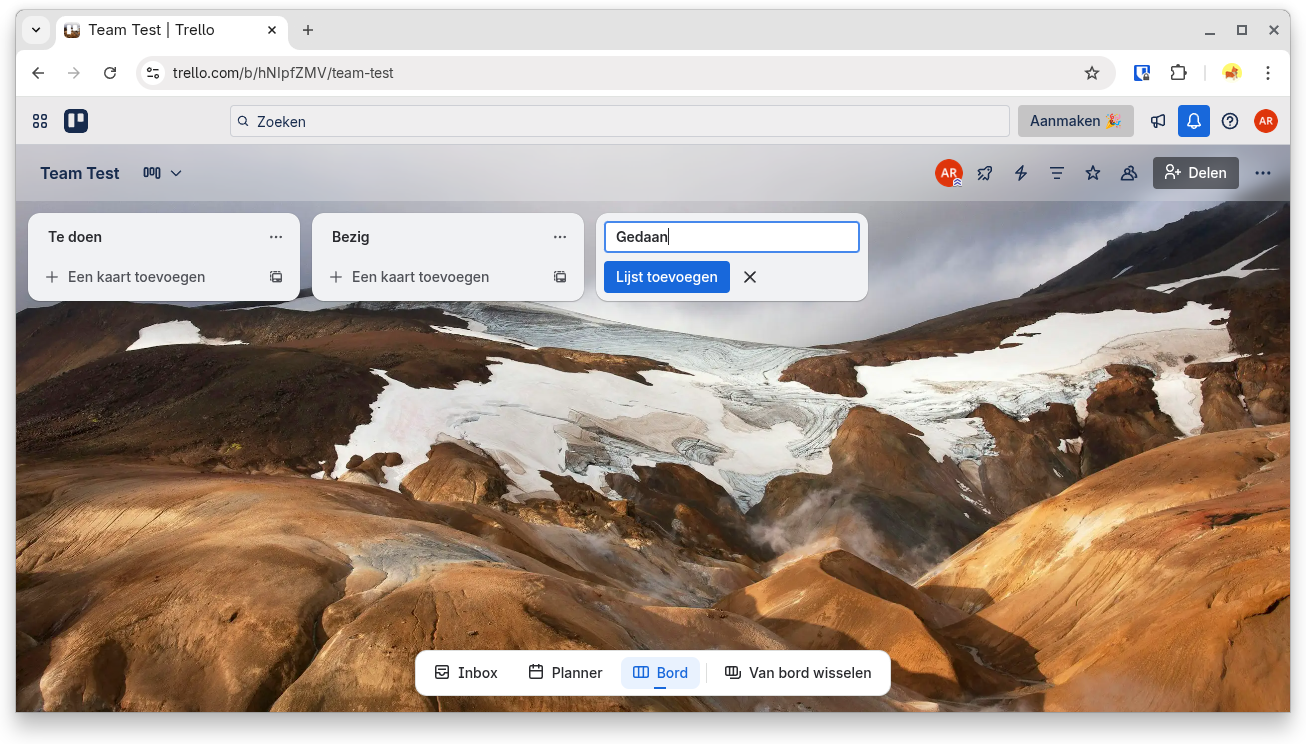Cancel adding the new list
The height and width of the screenshot is (744, 1306).
(x=750, y=277)
